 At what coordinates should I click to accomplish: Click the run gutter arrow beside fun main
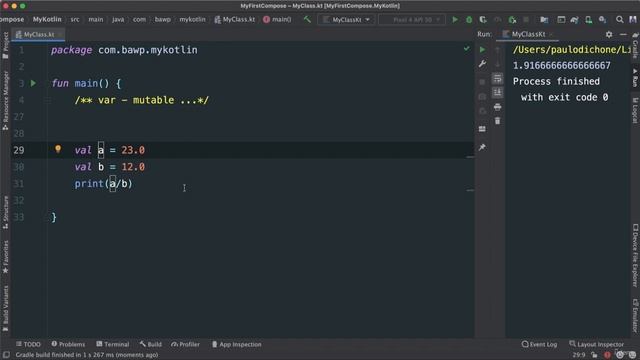(33, 83)
